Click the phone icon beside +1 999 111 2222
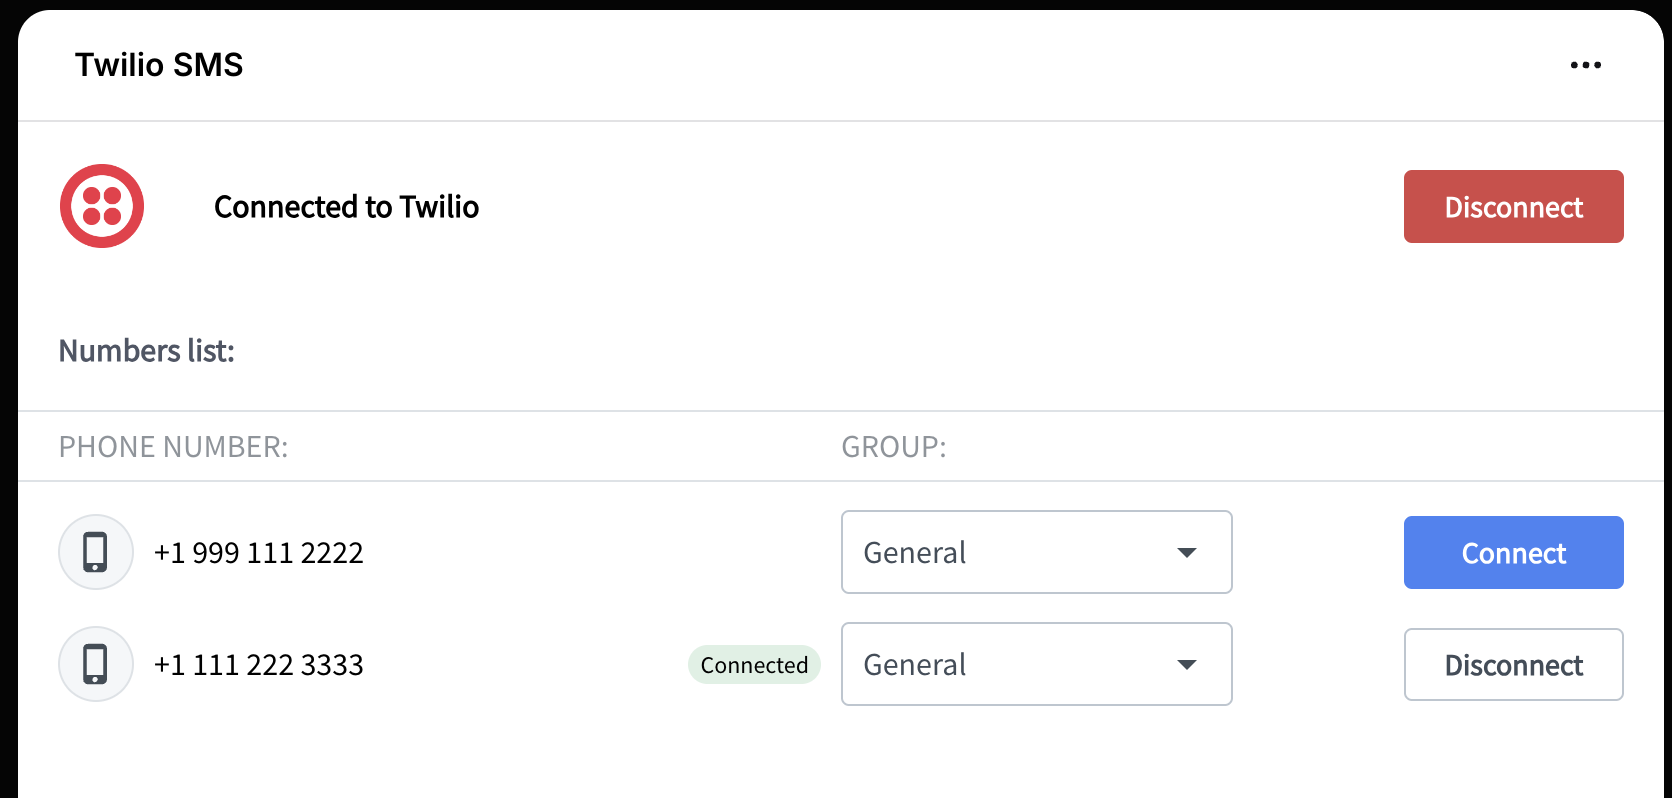This screenshot has width=1672, height=798. click(96, 552)
